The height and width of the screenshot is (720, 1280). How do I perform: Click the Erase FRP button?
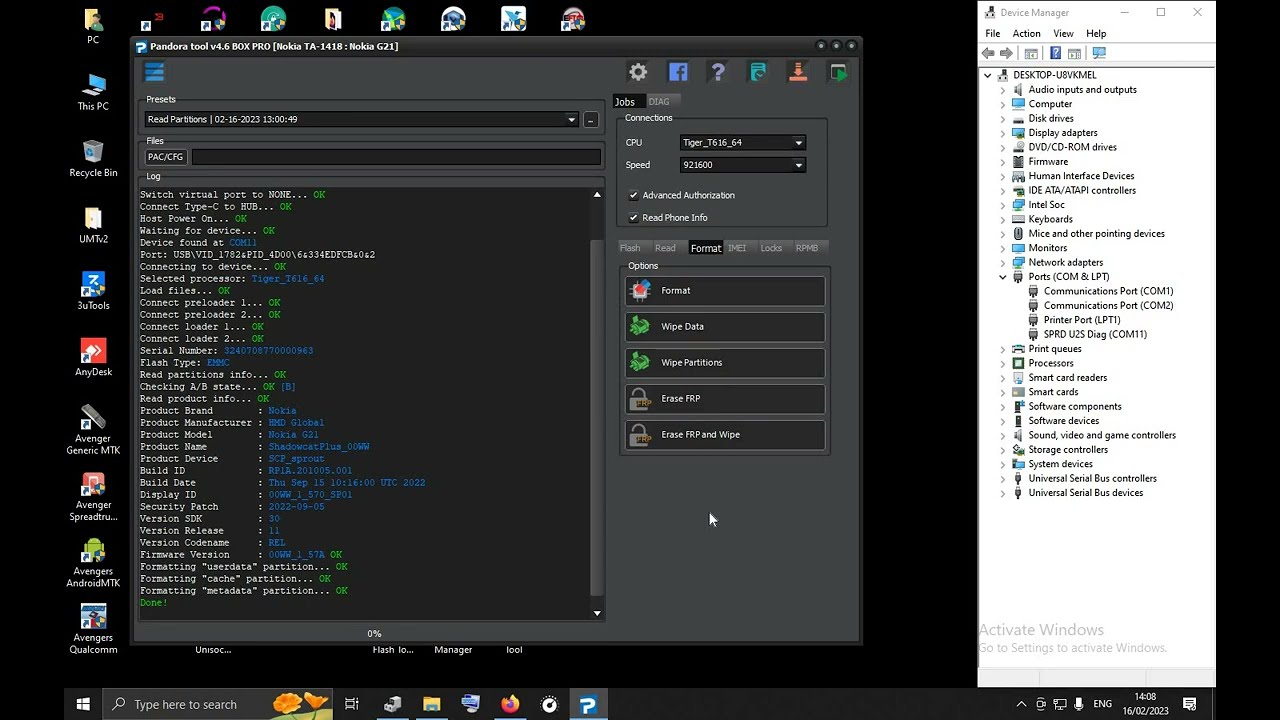725,399
